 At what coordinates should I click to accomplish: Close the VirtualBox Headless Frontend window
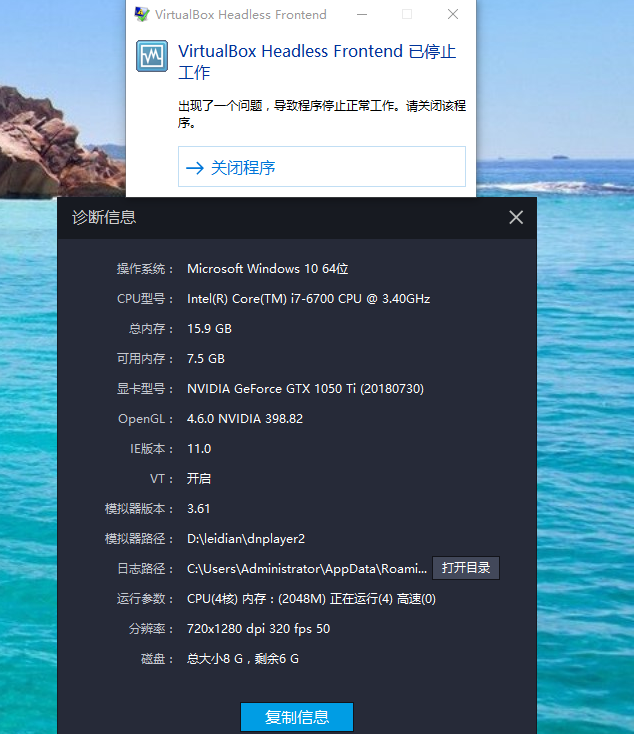[x=453, y=15]
